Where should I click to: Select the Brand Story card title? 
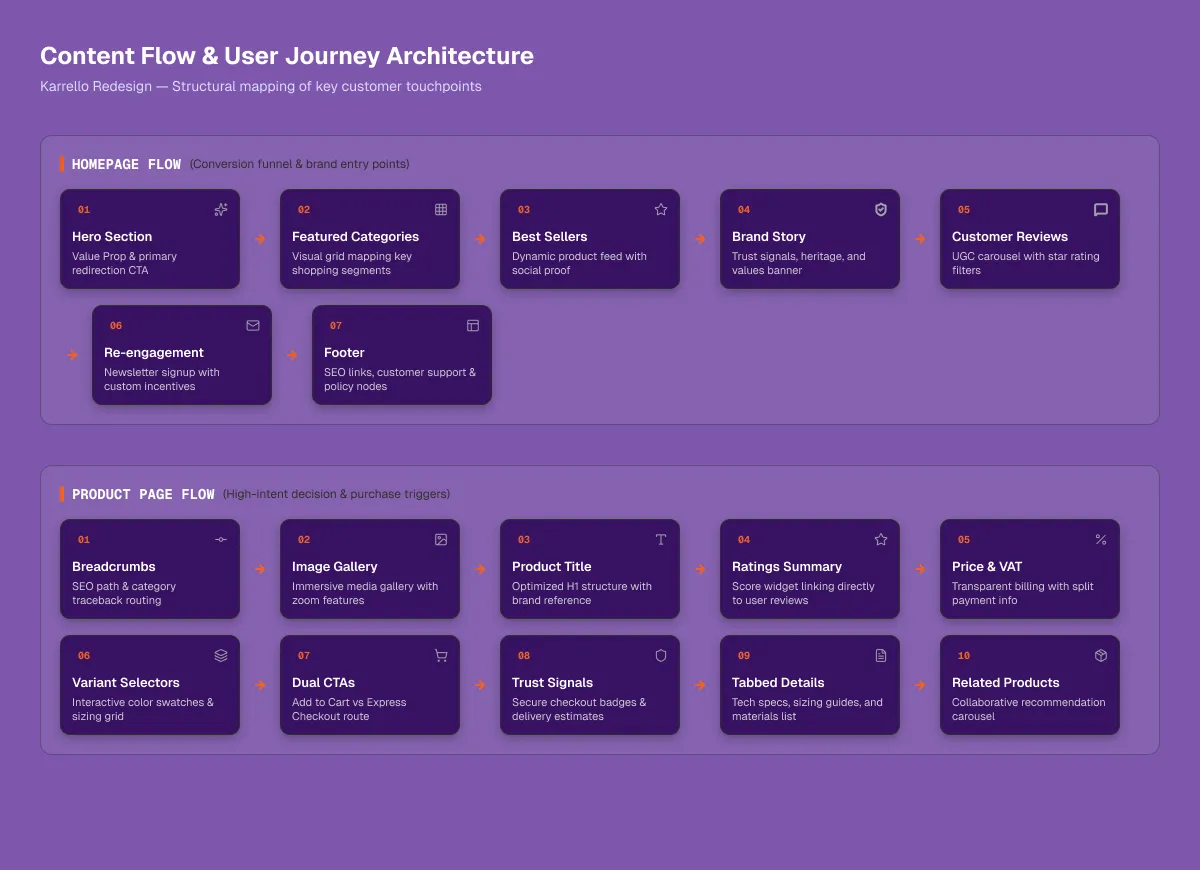[x=769, y=237]
